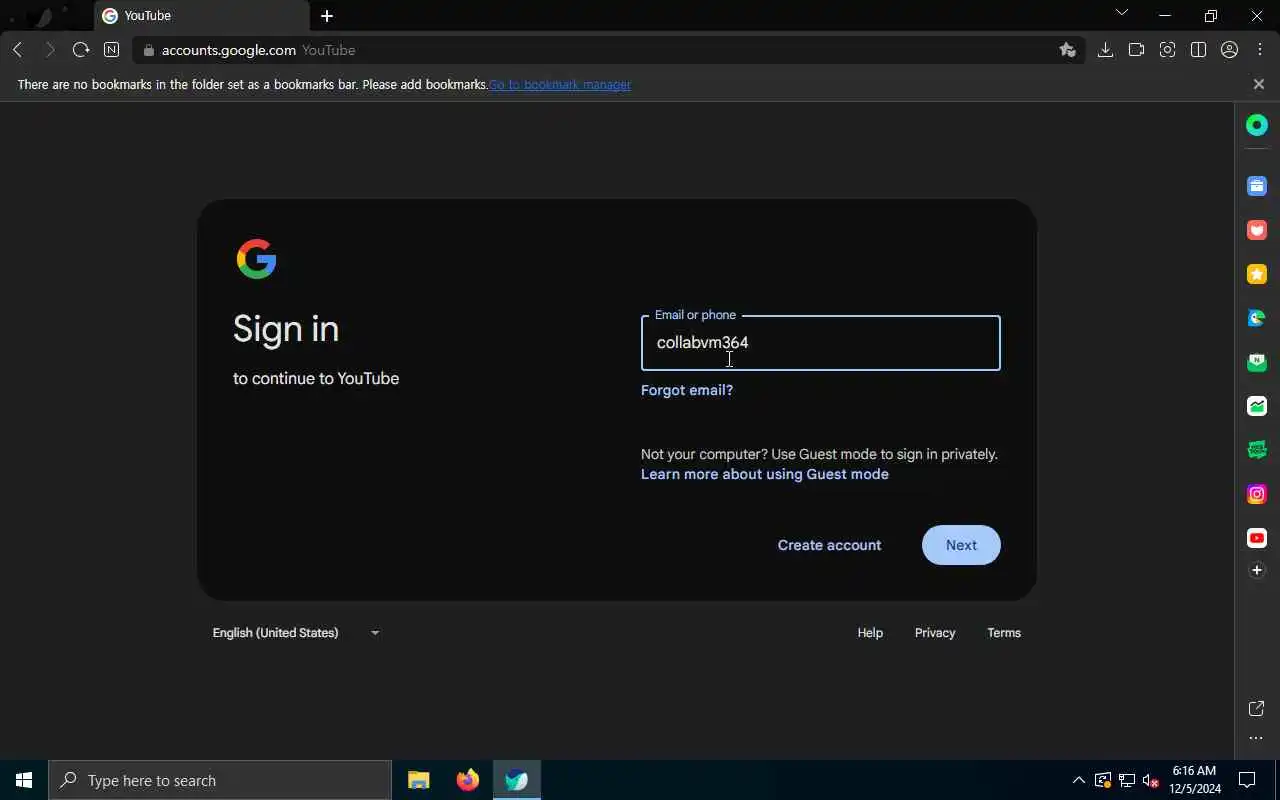The height and width of the screenshot is (800, 1280).
Task: Select the Whale browser taskbar icon
Action: pyautogui.click(x=516, y=780)
